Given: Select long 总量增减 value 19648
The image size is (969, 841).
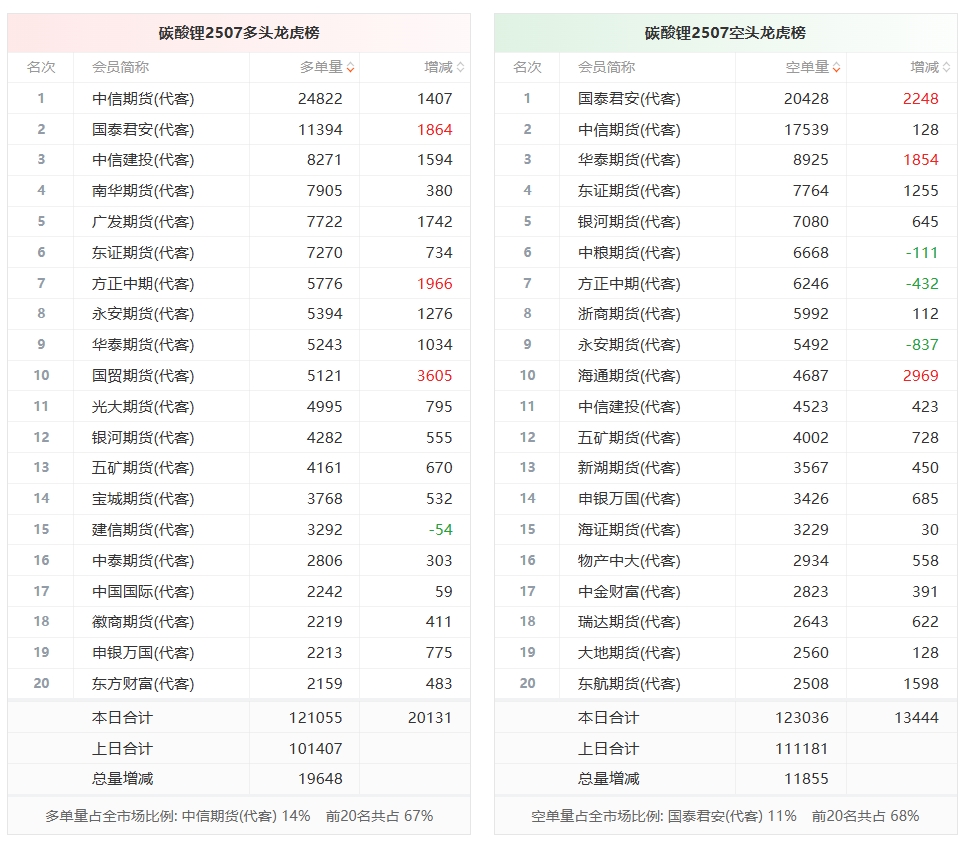Looking at the screenshot, I should point(320,779).
